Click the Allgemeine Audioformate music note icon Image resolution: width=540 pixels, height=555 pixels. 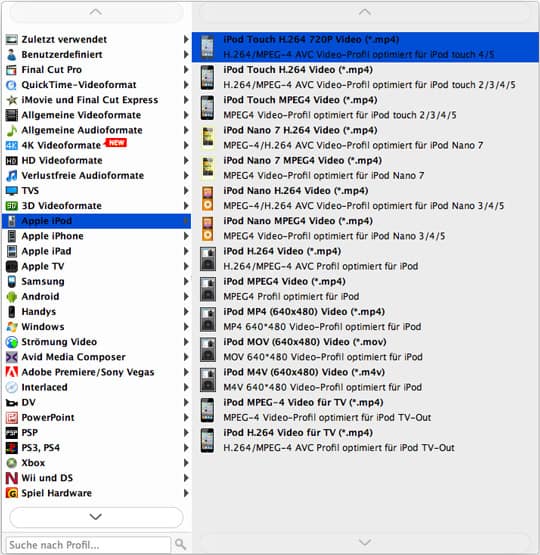tap(12, 130)
